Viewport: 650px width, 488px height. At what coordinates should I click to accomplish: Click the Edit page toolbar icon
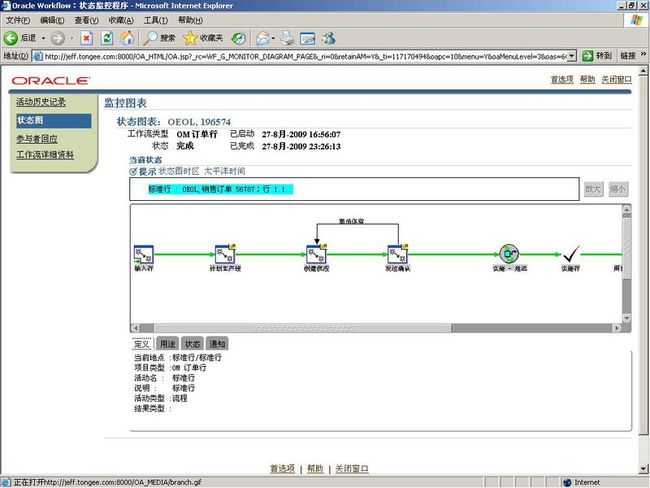(x=307, y=39)
